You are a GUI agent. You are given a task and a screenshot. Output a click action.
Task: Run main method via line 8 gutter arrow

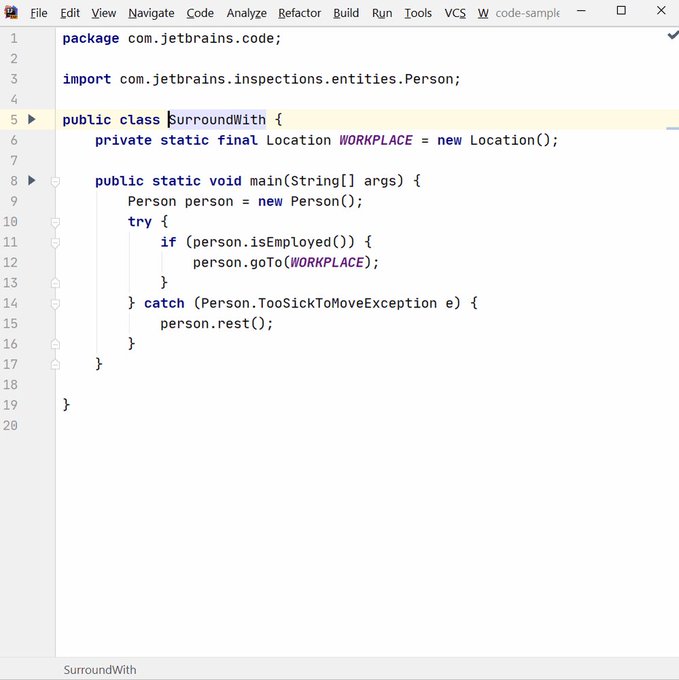click(32, 180)
